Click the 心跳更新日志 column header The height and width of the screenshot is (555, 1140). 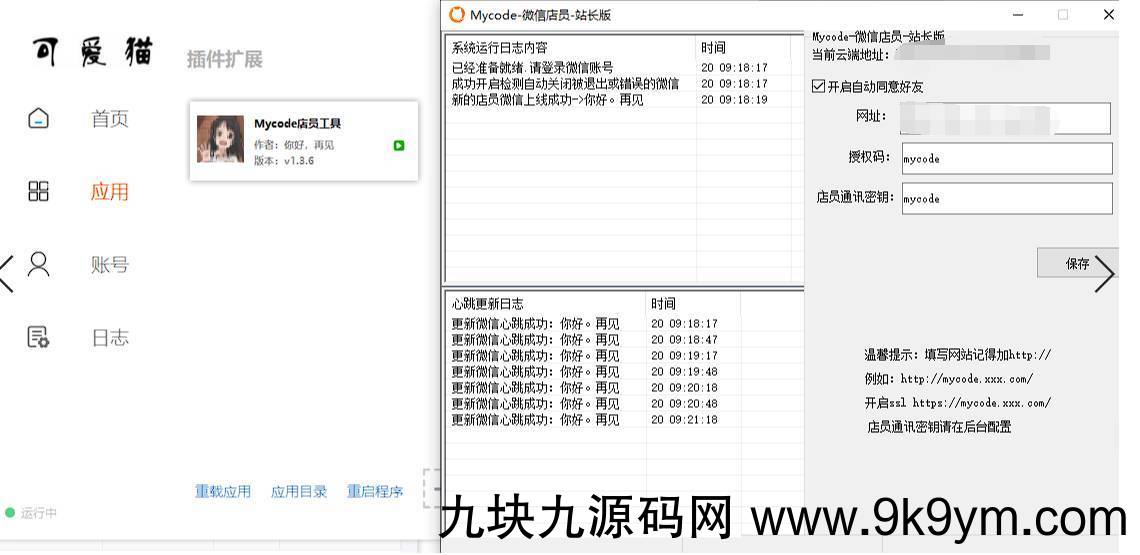pos(546,304)
